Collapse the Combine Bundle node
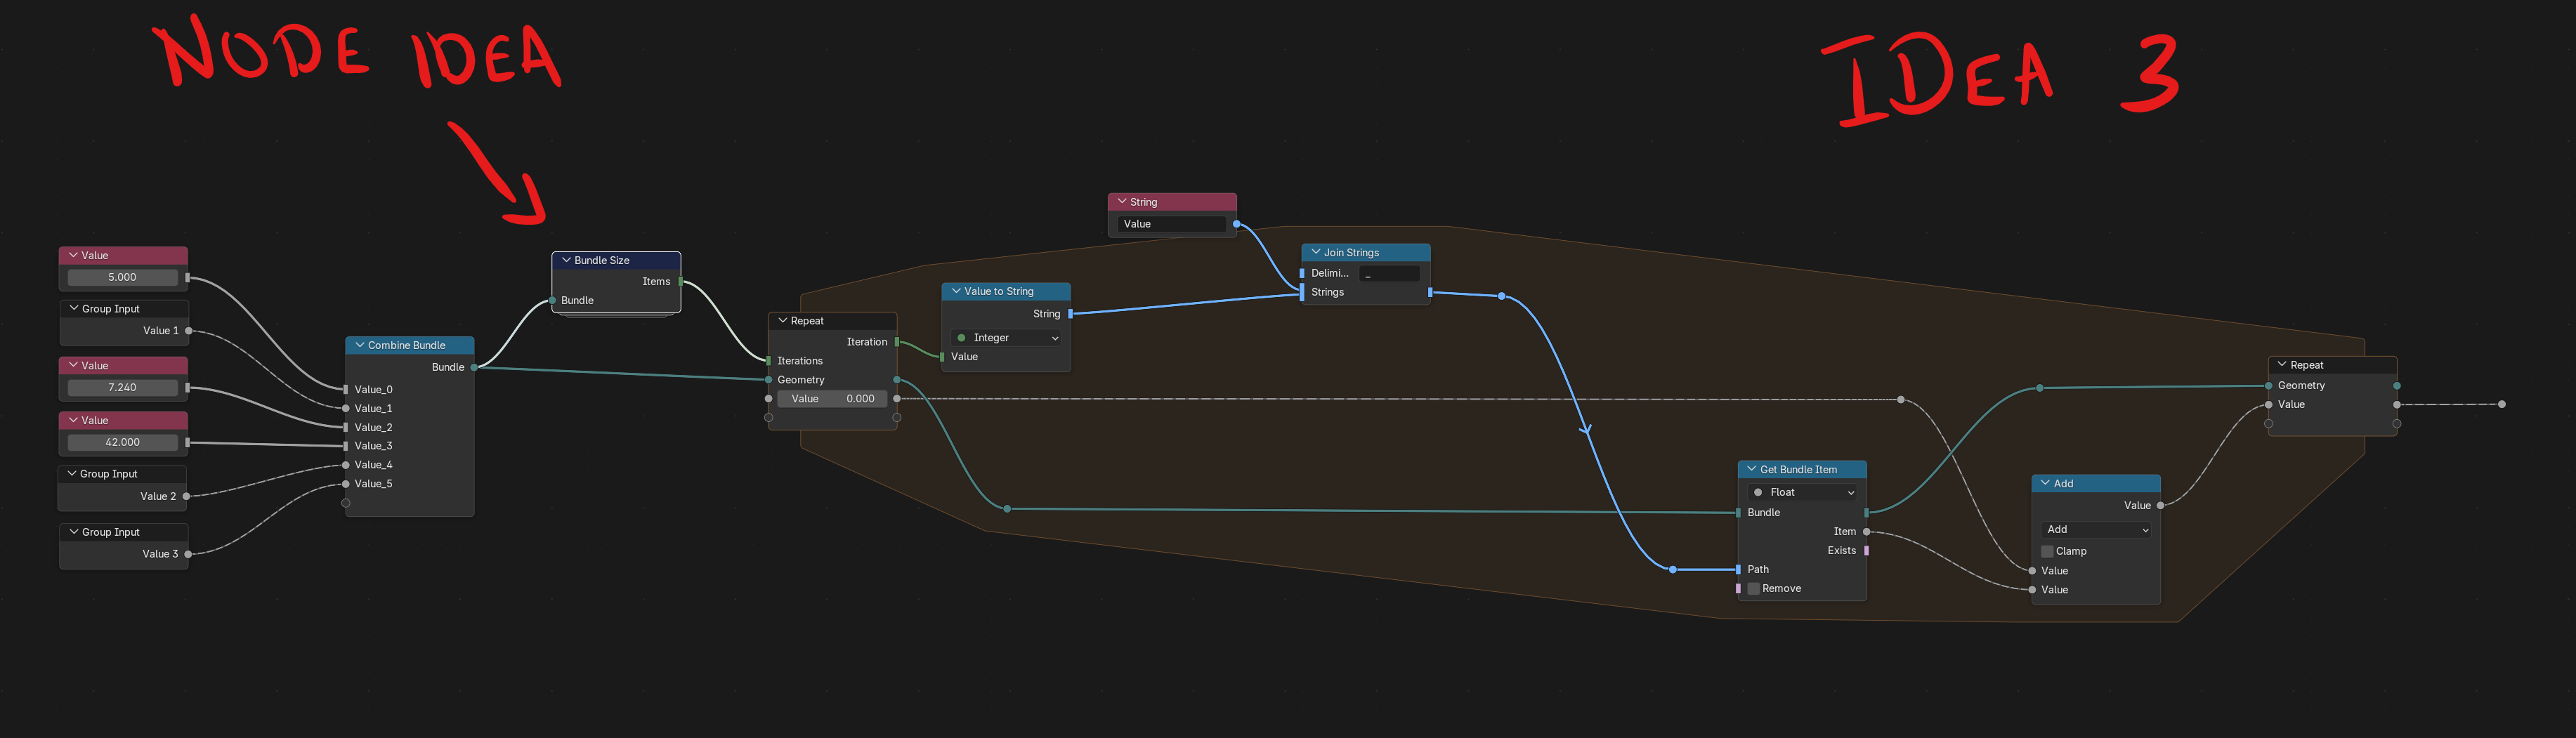Image resolution: width=2576 pixels, height=738 pixels. click(x=360, y=345)
